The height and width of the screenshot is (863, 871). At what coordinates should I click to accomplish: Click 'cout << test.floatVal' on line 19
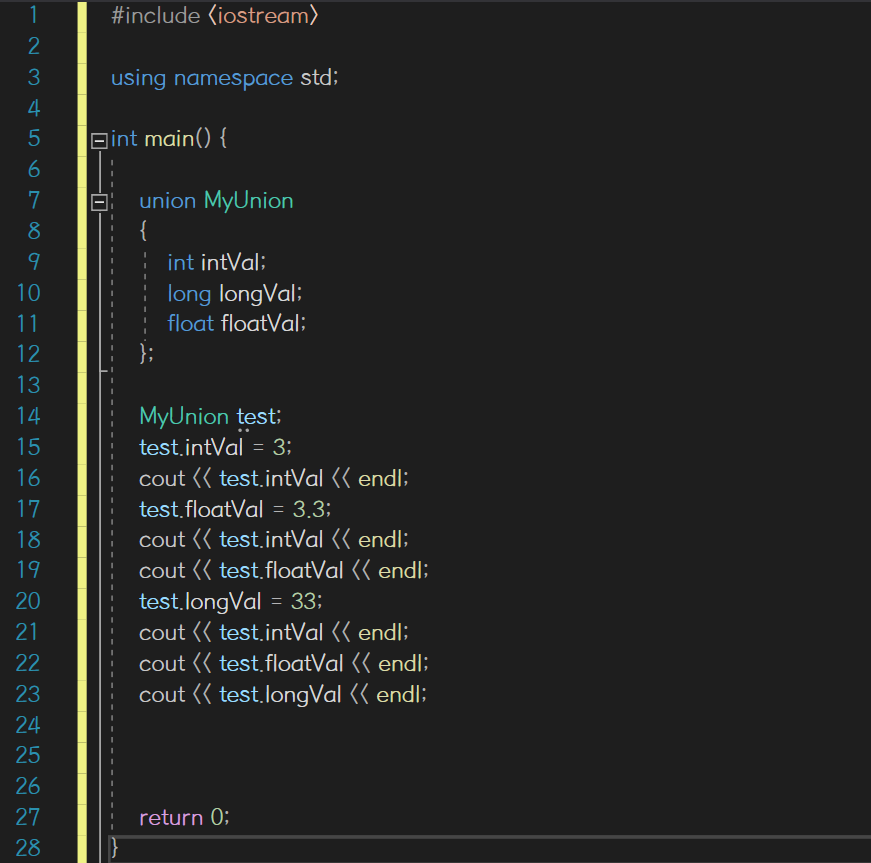(x=241, y=570)
